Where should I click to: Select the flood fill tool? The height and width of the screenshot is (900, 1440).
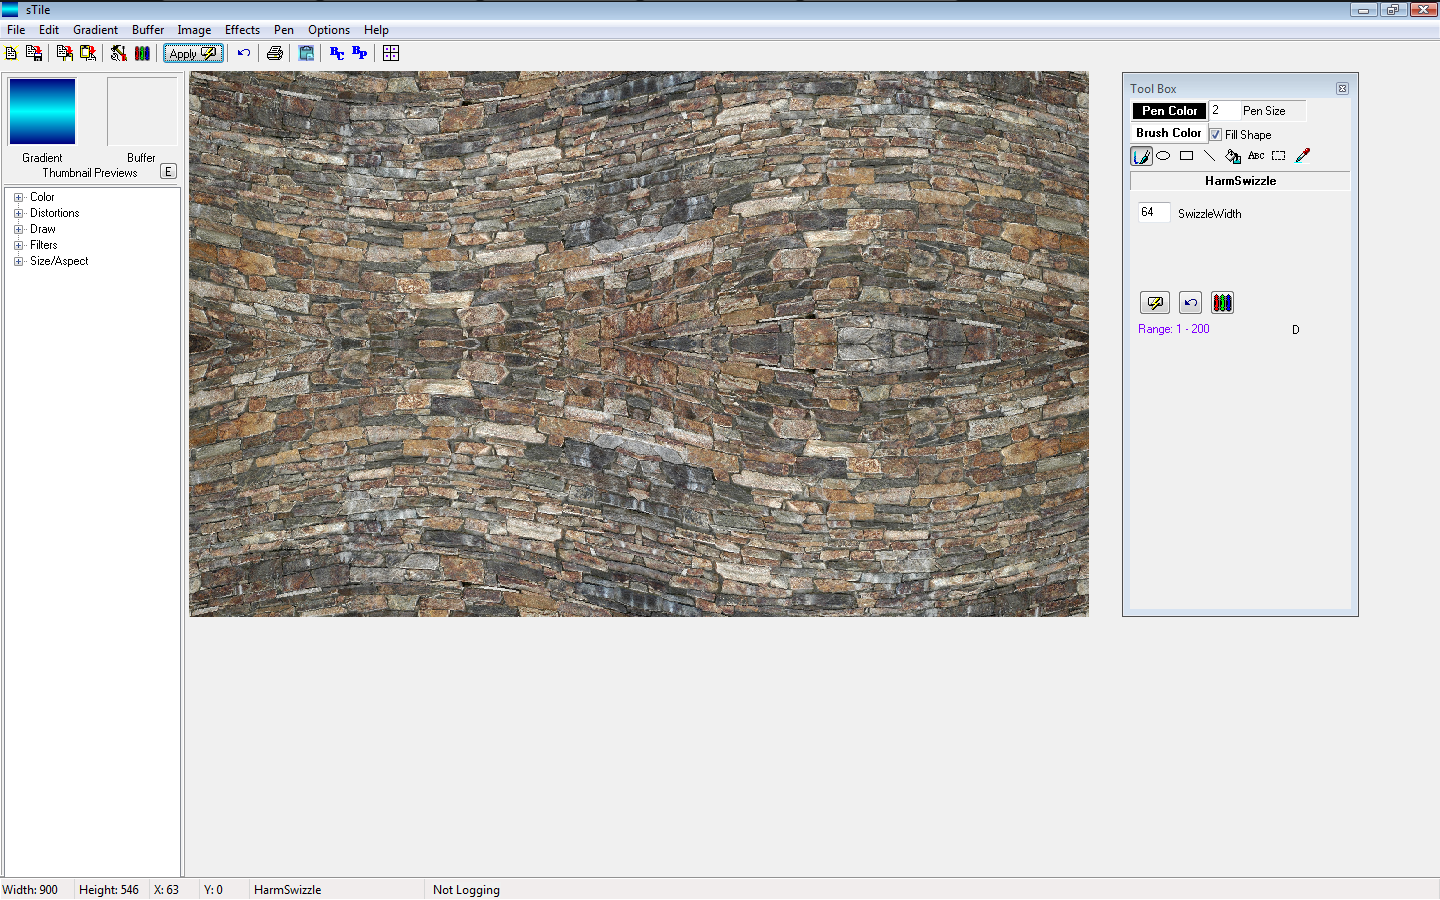1232,156
